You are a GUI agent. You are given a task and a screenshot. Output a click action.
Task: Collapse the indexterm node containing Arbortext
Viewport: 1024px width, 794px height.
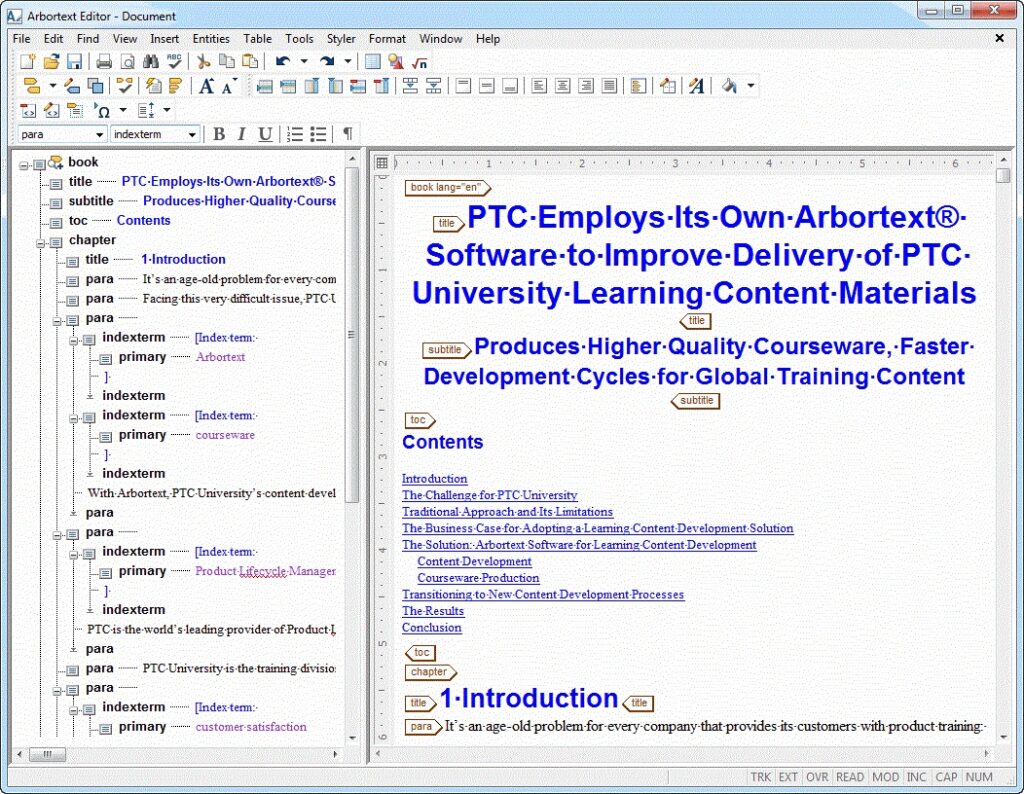74,340
